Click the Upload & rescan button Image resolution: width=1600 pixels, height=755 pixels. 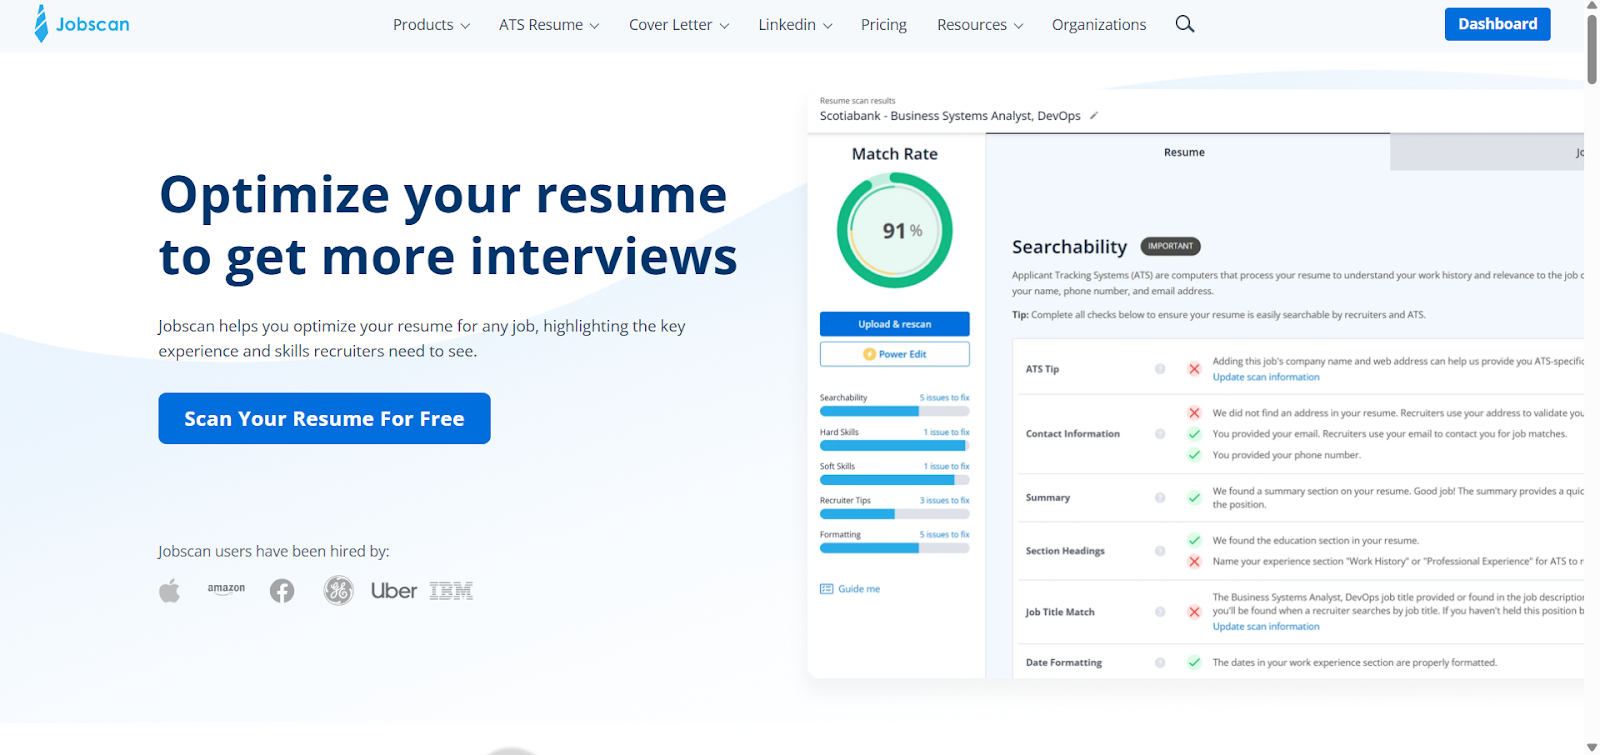click(x=895, y=324)
